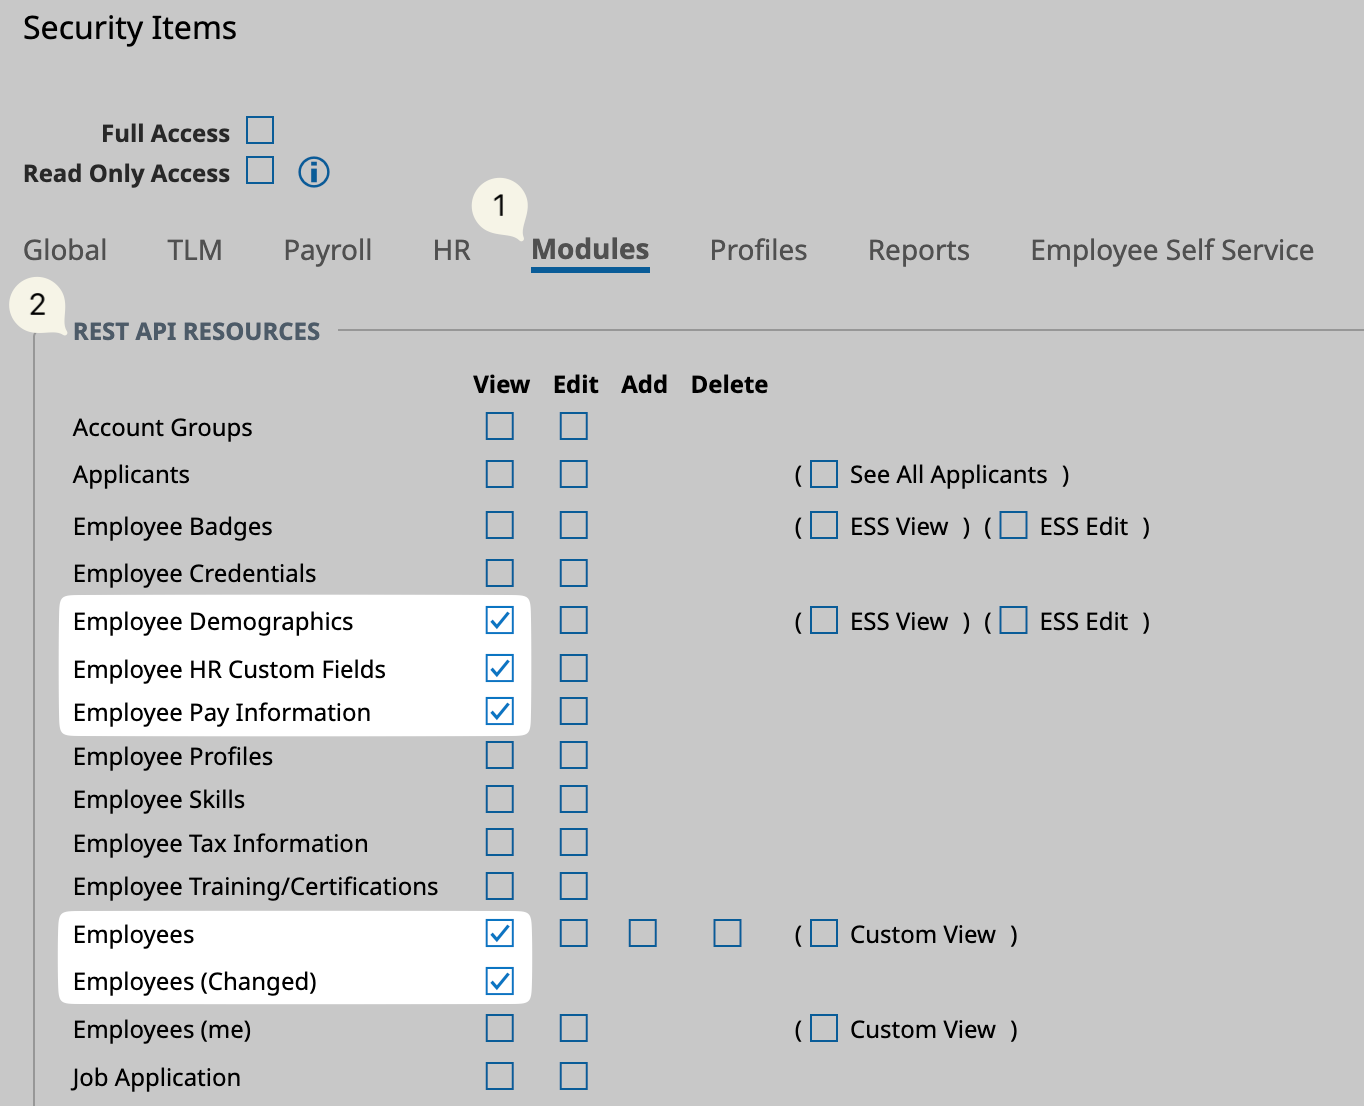Screen dimensions: 1364x1106
Task: Check Edit for Employee Pay Information
Action: coord(574,711)
